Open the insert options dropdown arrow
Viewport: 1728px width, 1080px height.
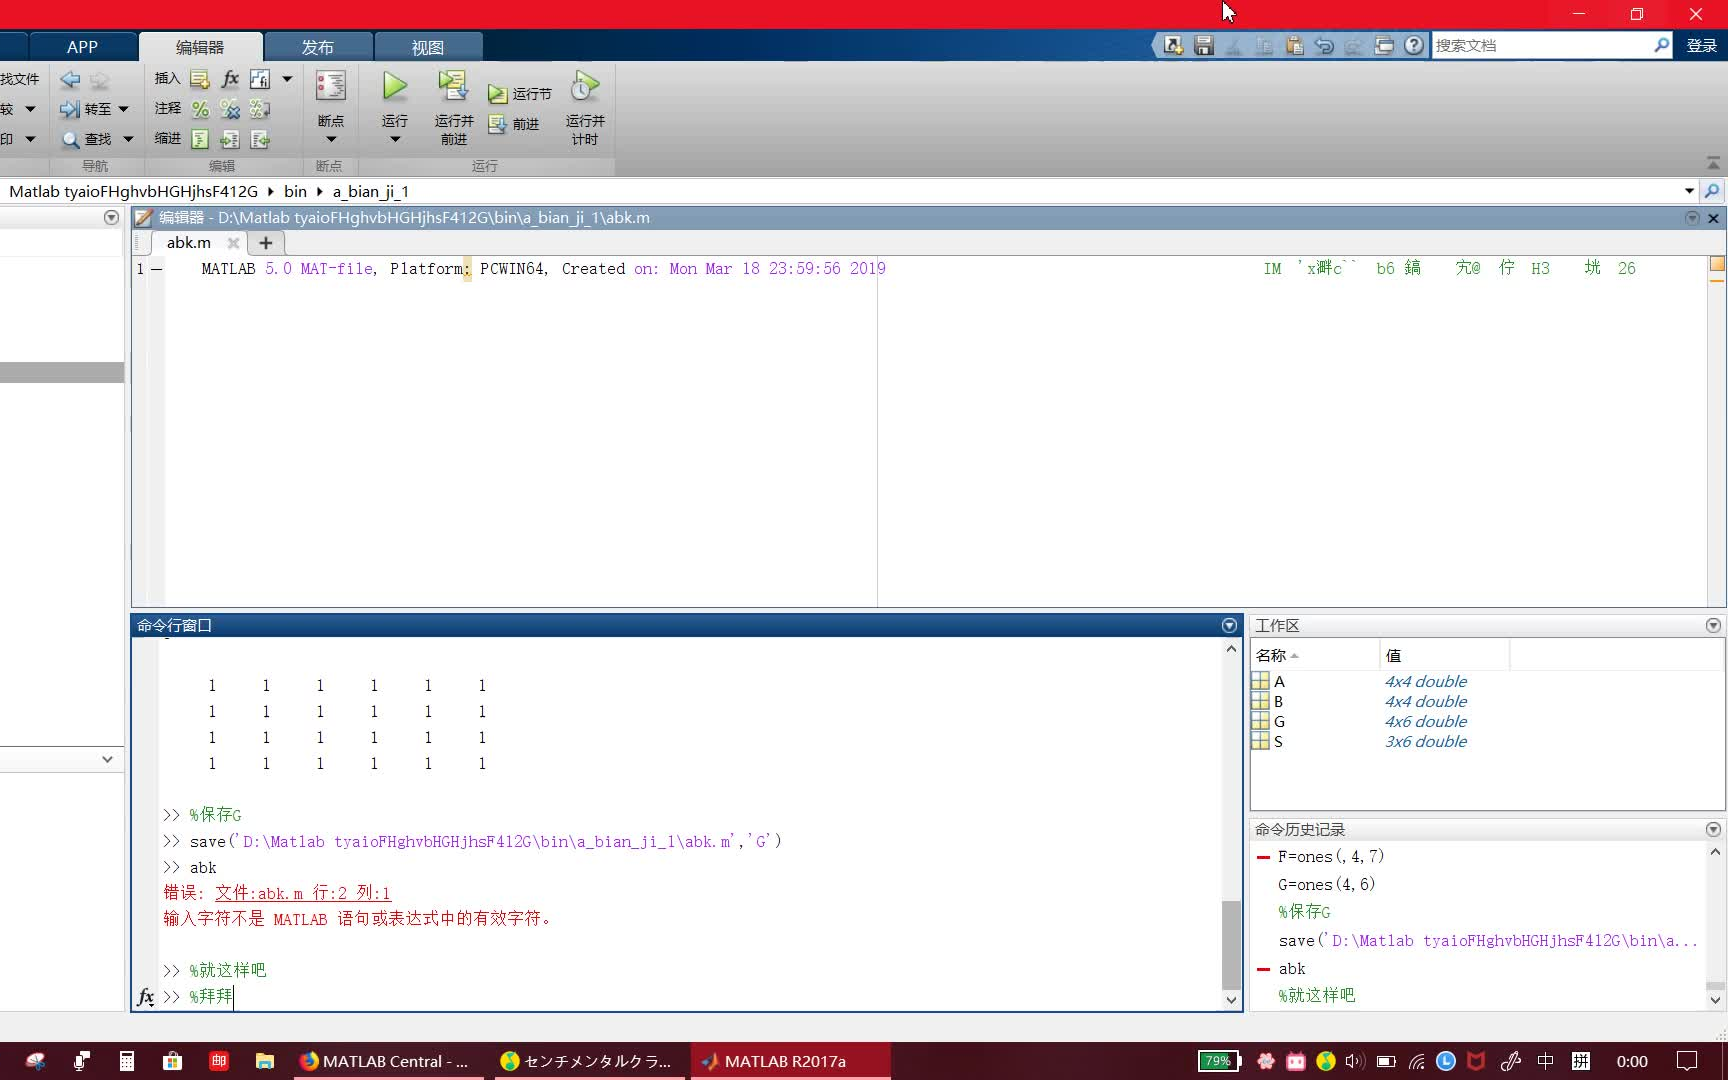coord(287,79)
